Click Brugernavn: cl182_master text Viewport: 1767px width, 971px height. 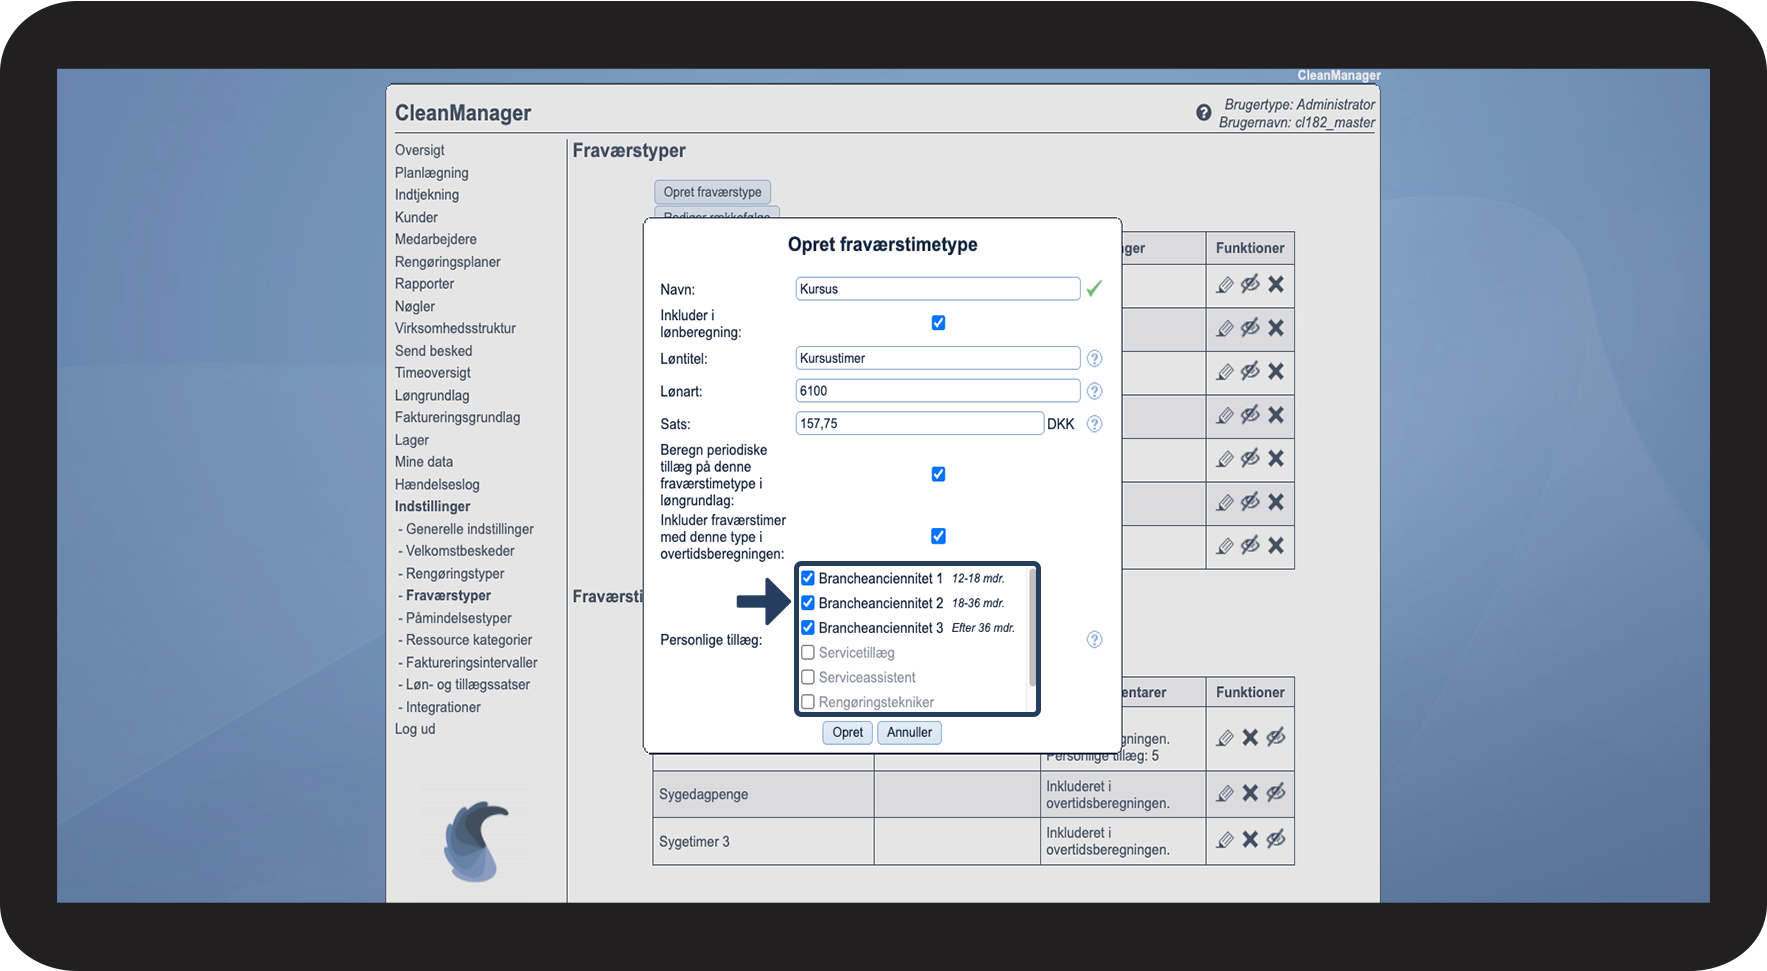[1296, 122]
